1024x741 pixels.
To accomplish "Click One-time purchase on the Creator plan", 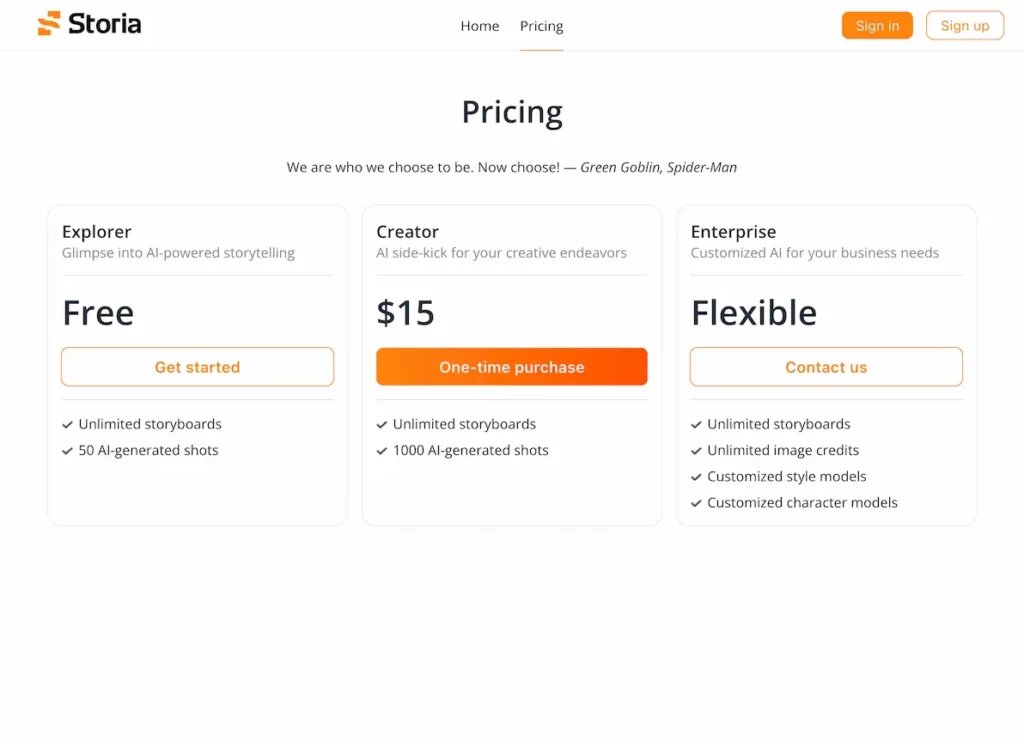I will coord(511,367).
